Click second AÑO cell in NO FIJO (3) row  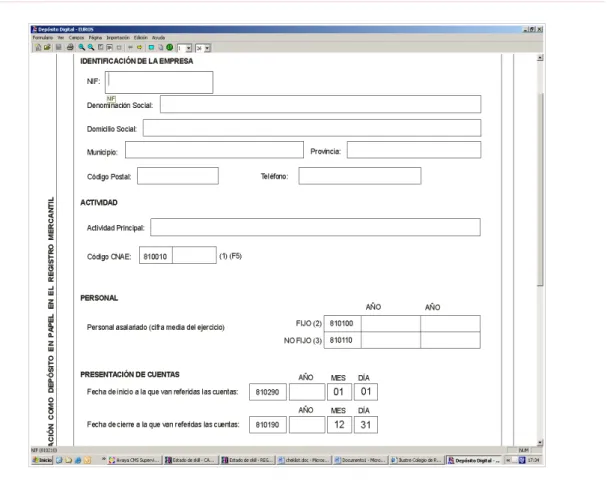451,340
